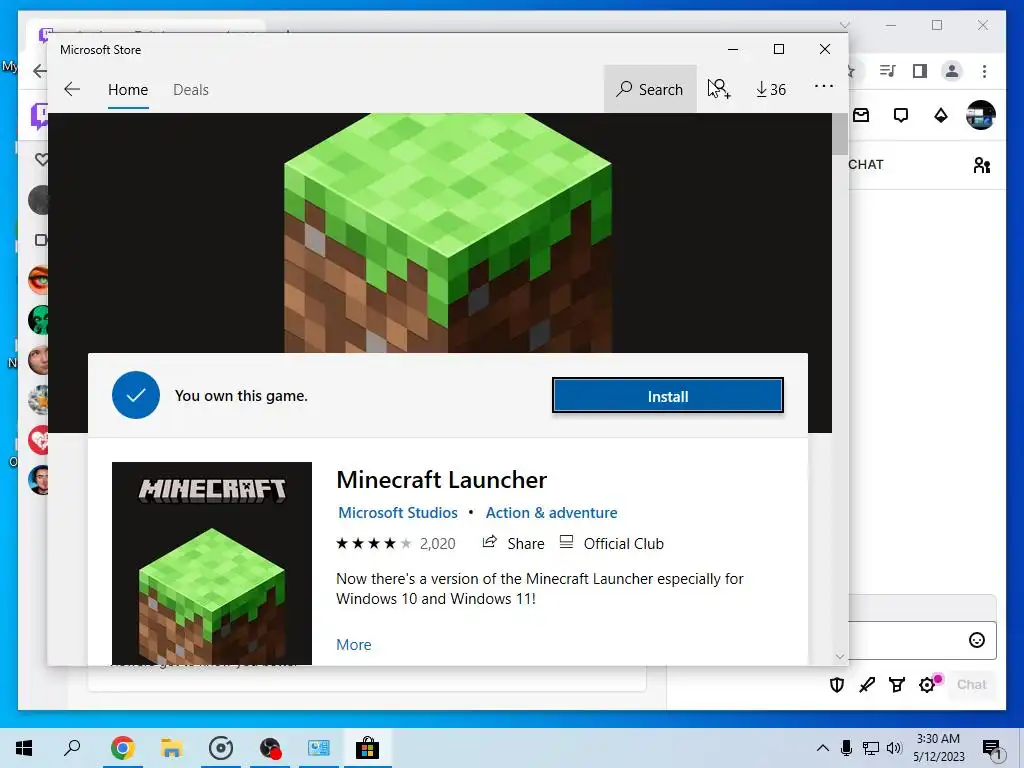1024x768 pixels.
Task: Open the OBS Studio taskbar icon
Action: [x=269, y=748]
